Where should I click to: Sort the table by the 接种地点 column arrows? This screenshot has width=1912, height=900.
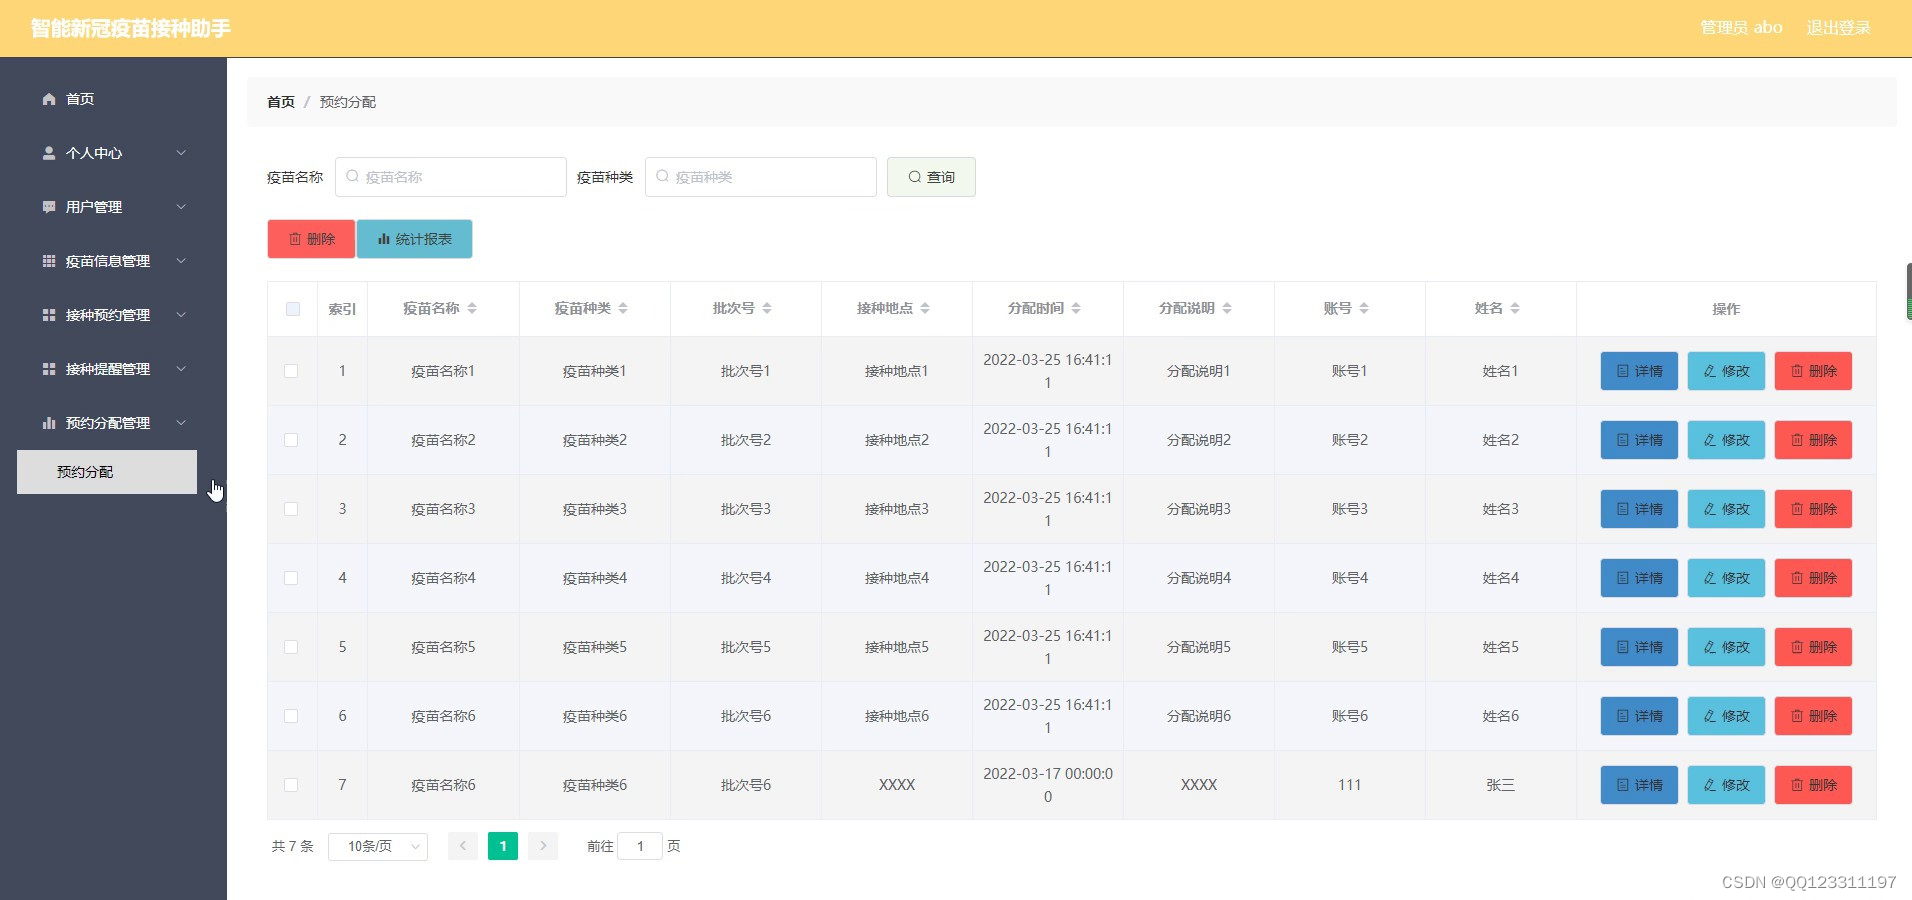pyautogui.click(x=925, y=308)
